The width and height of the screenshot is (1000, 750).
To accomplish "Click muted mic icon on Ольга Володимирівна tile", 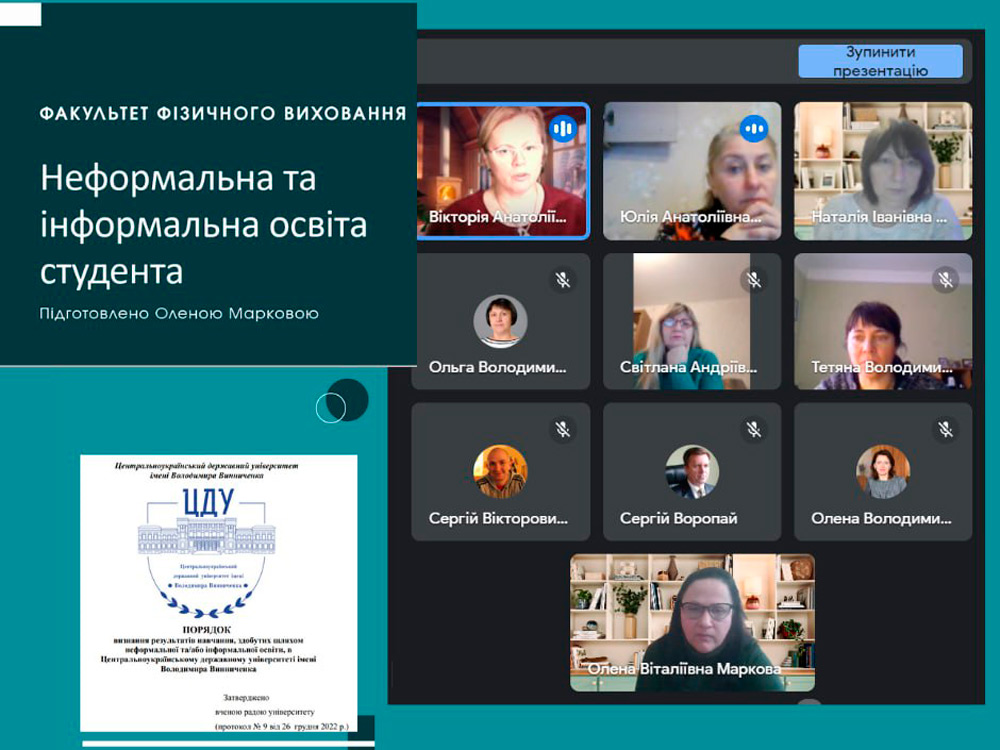I will [x=563, y=279].
